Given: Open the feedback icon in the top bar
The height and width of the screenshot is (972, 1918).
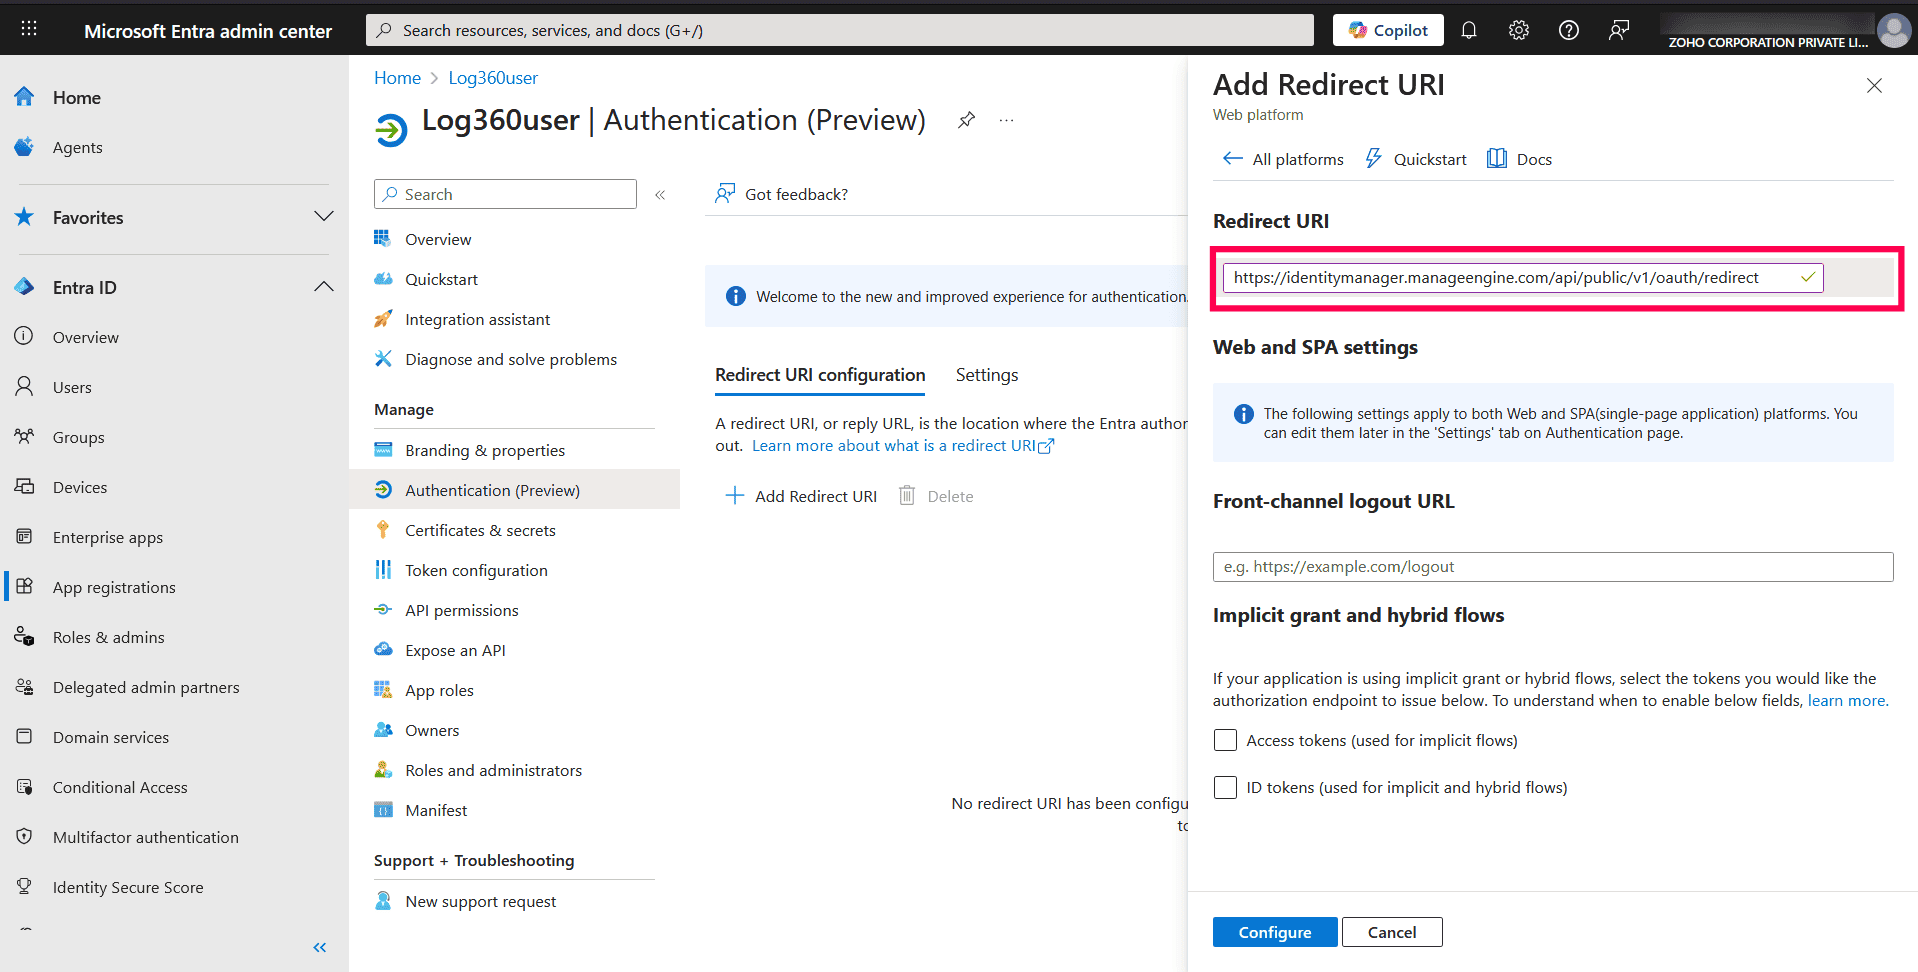Looking at the screenshot, I should point(1618,29).
